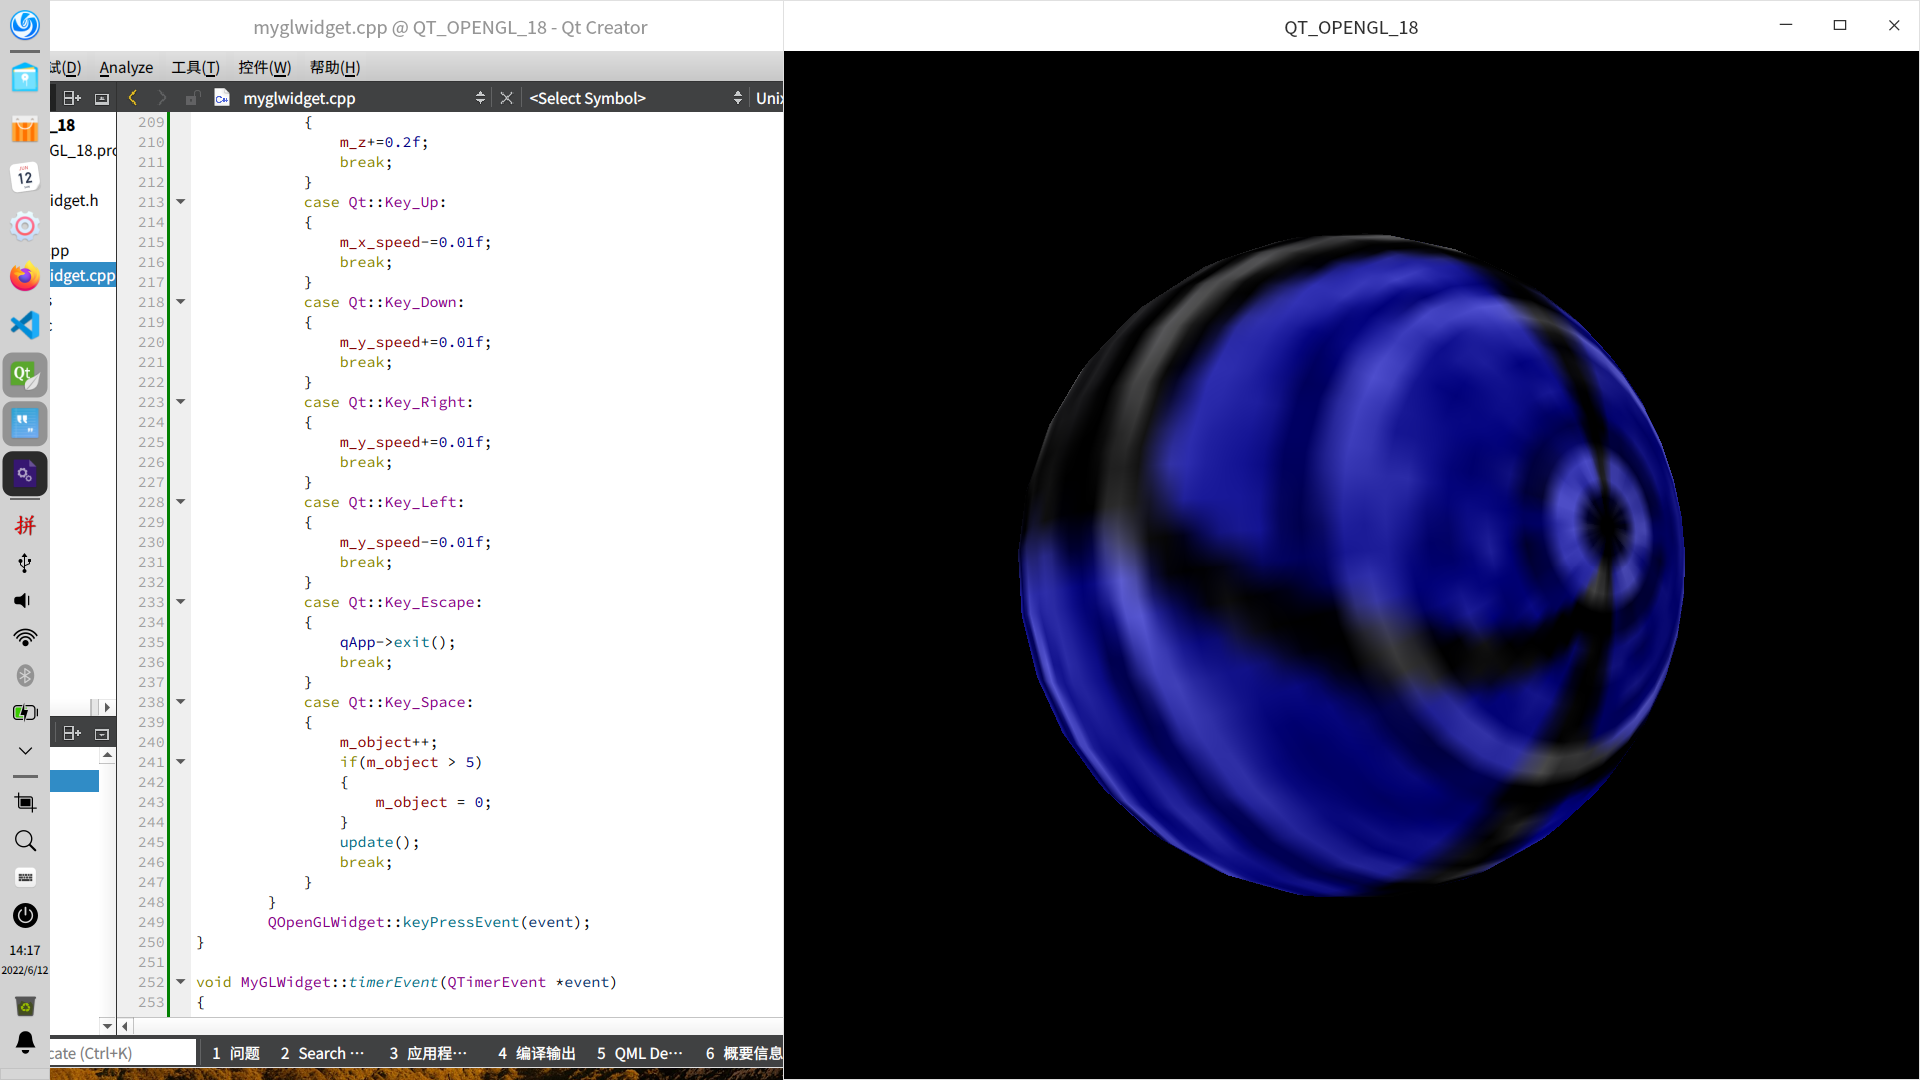Open Firefox from the dock
The width and height of the screenshot is (1920, 1080).
(x=25, y=277)
